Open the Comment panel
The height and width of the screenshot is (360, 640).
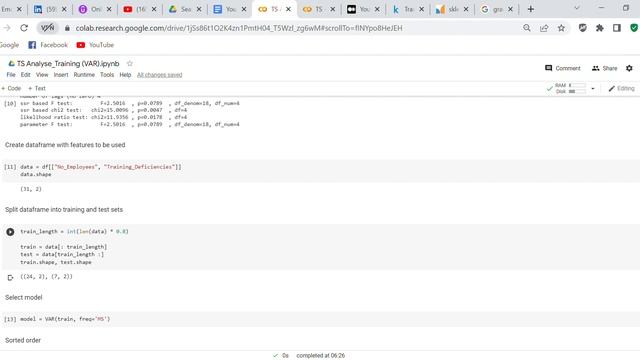pos(563,68)
